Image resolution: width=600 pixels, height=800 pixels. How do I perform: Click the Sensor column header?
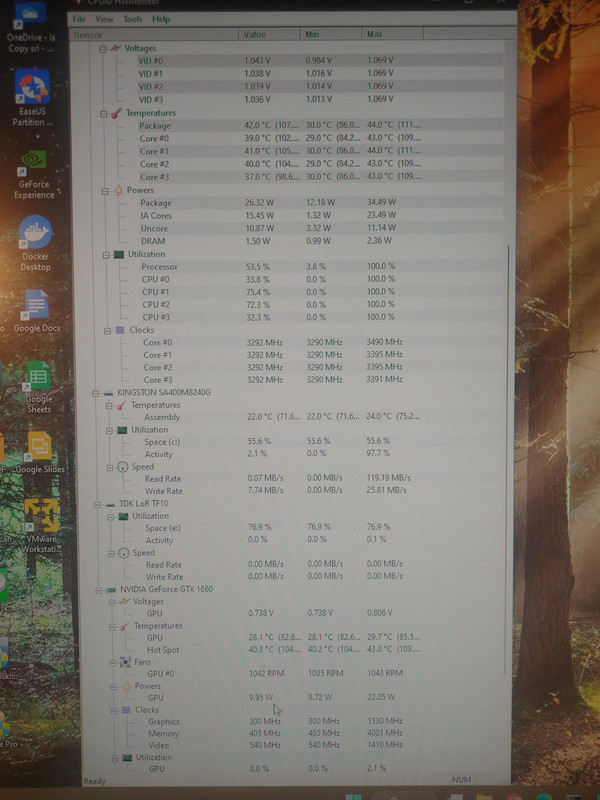[154, 35]
